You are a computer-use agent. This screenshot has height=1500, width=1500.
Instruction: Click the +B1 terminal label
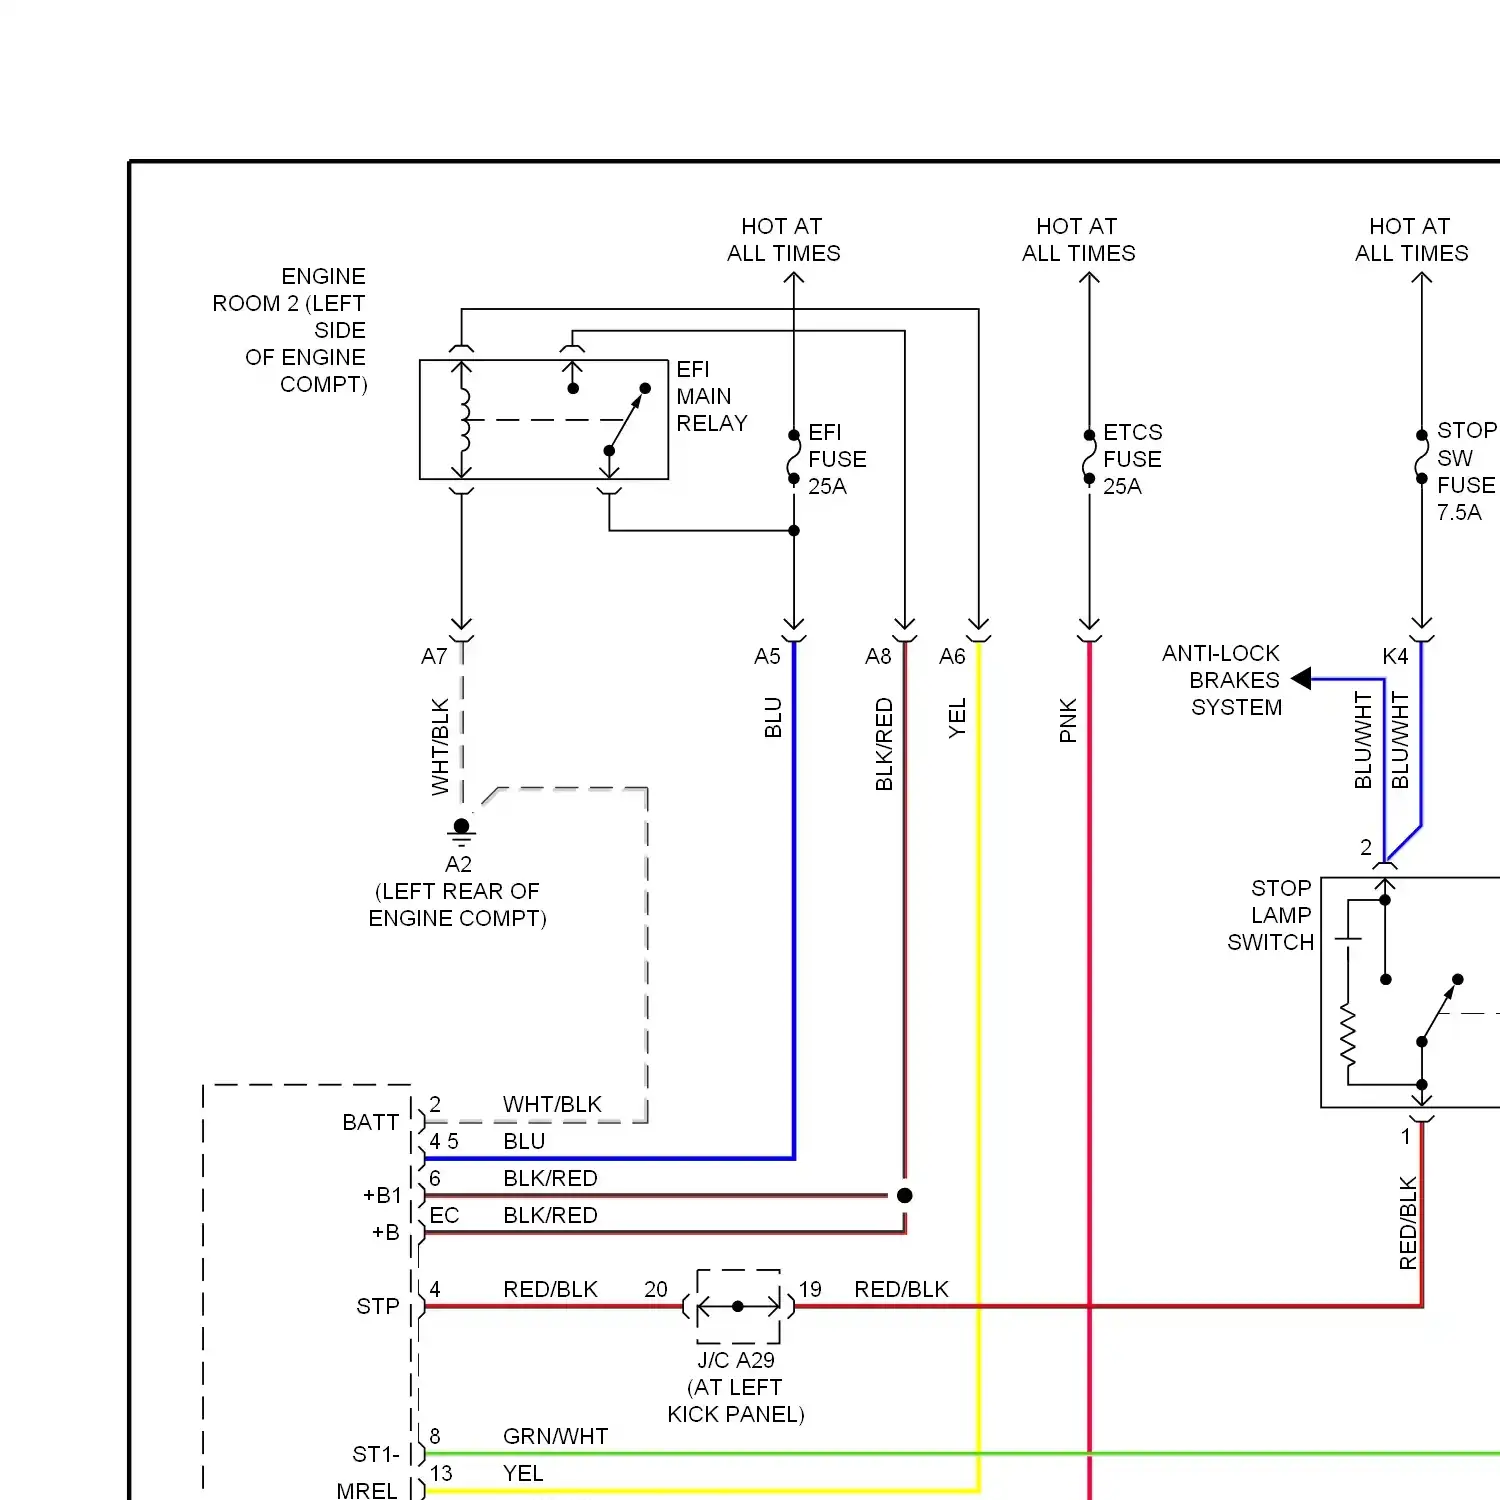tap(382, 1195)
